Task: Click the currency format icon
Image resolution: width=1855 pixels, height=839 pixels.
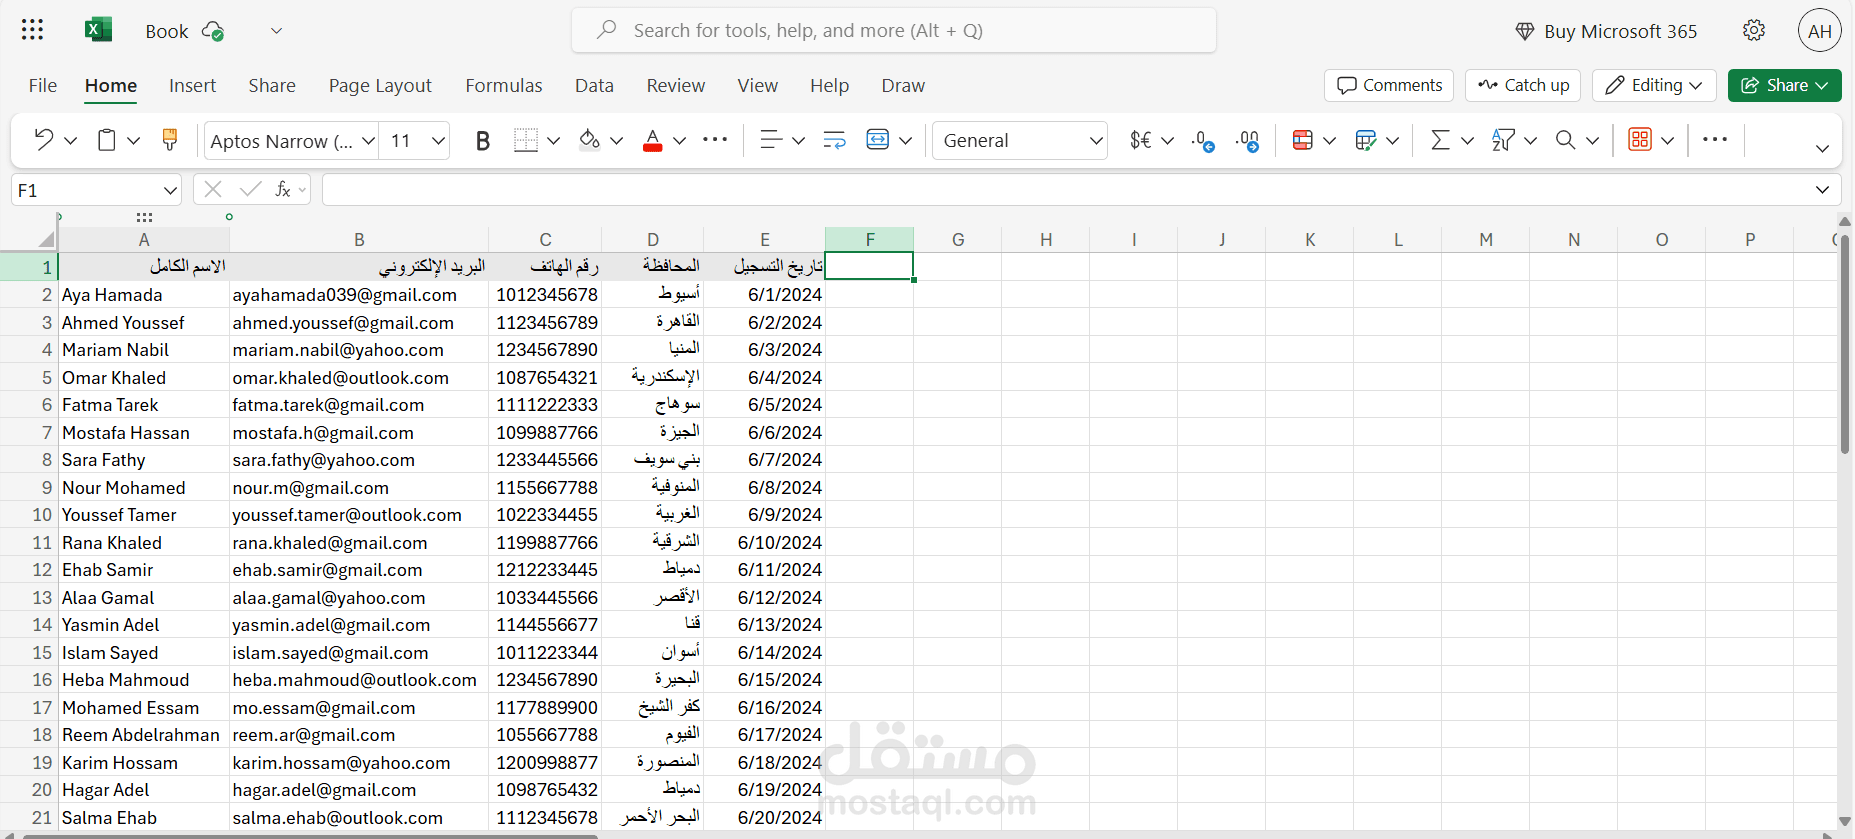Action: tap(1140, 140)
